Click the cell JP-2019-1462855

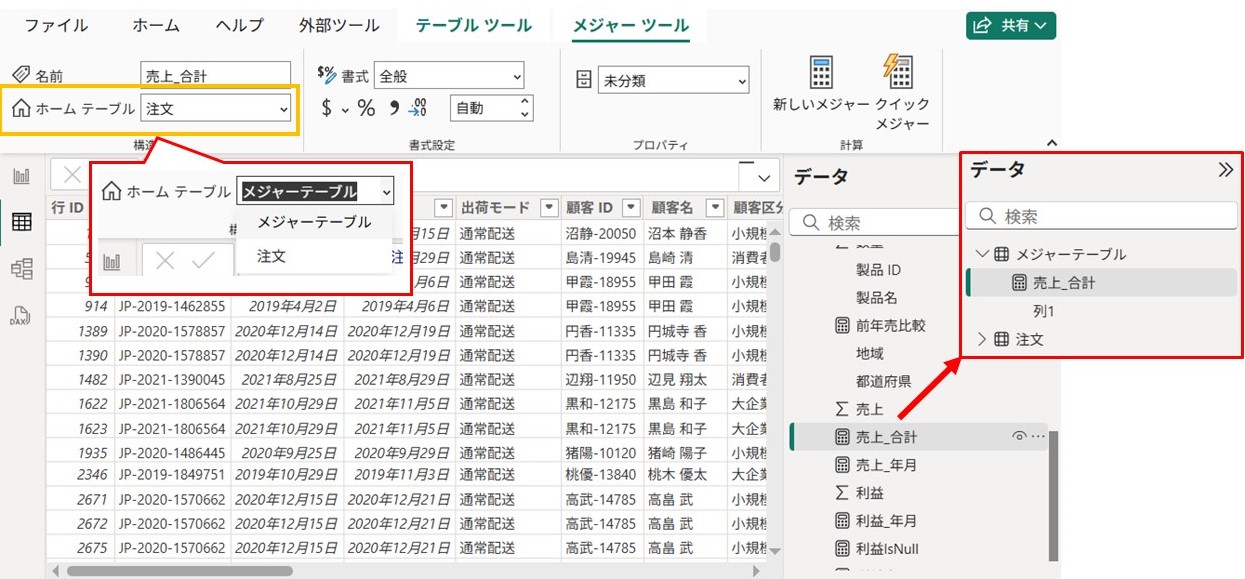click(172, 306)
